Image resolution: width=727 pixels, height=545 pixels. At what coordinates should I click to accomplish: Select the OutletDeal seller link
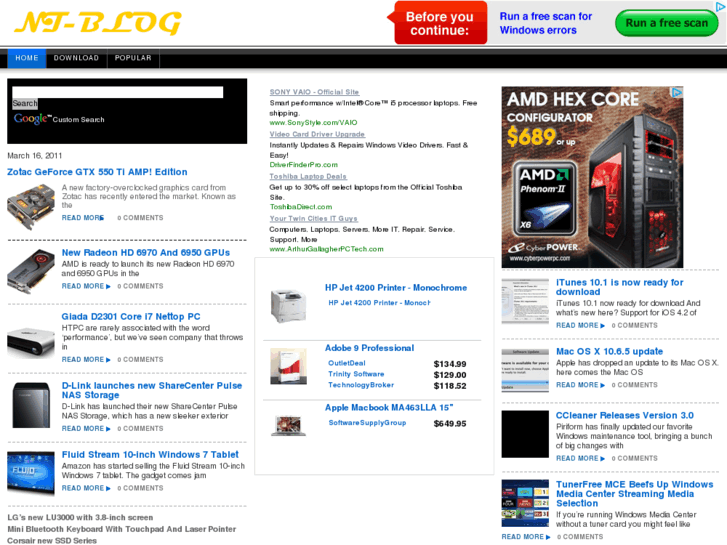coord(346,363)
